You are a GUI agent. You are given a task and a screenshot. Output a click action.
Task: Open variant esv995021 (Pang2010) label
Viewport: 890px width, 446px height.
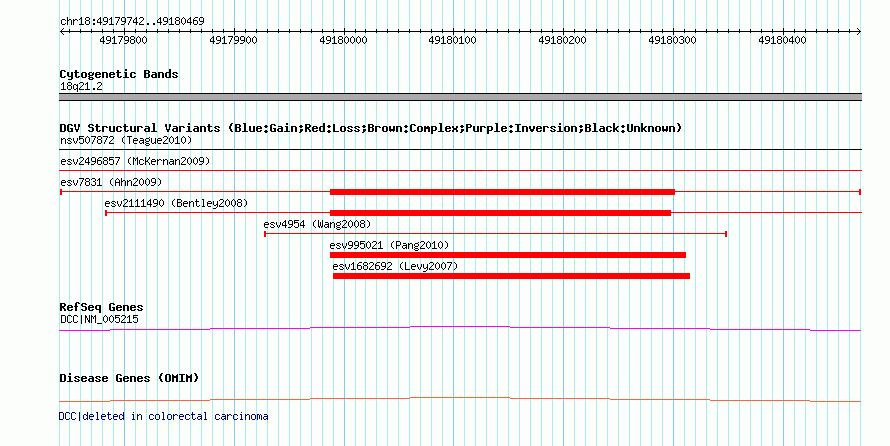[389, 245]
